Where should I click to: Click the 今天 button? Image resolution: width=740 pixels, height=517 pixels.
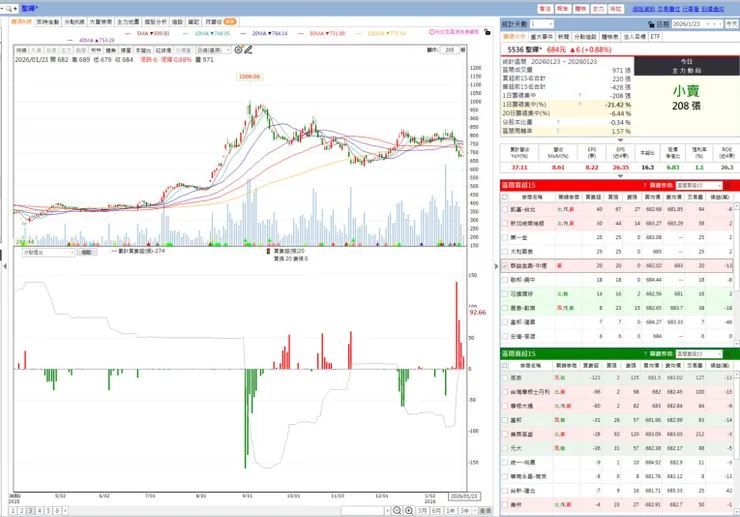731,24
